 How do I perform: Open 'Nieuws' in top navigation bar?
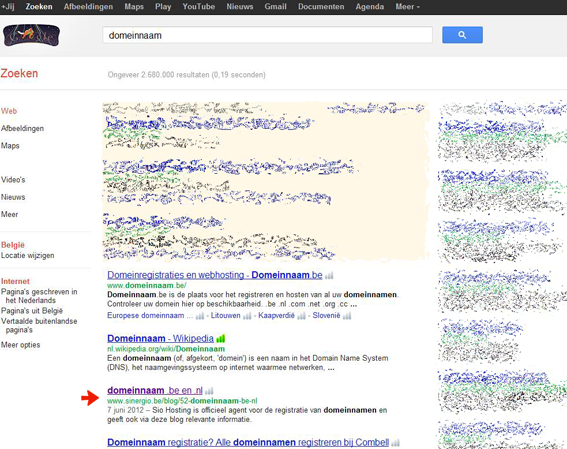(x=240, y=7)
